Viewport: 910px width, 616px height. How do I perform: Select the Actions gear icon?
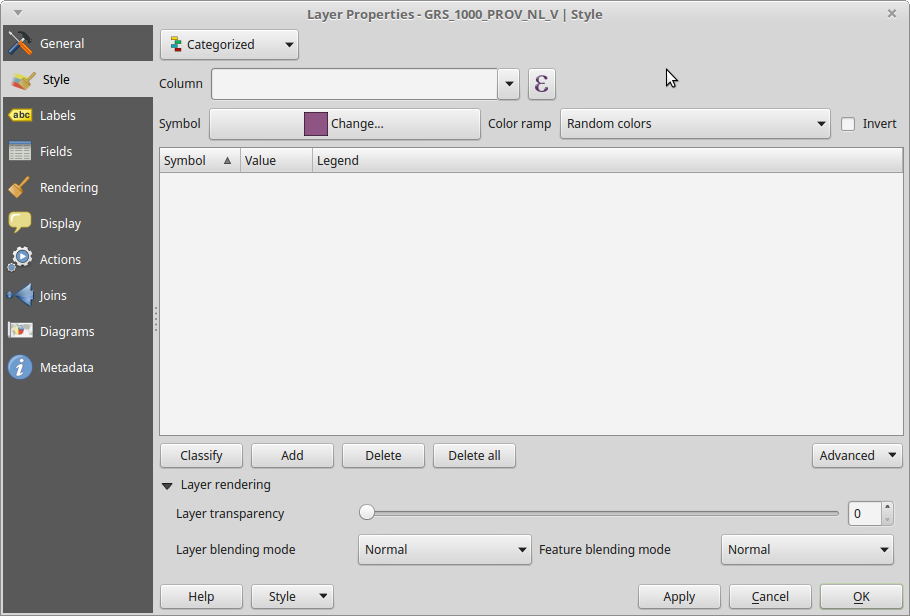point(20,260)
